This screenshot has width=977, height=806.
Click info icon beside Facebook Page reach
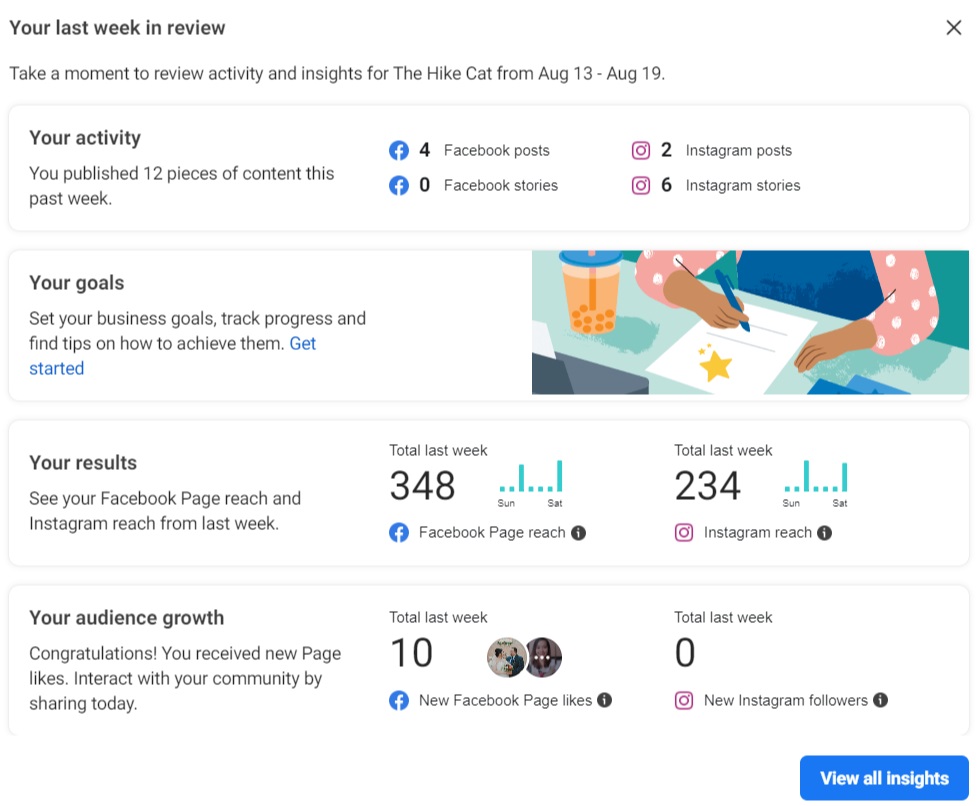[579, 533]
